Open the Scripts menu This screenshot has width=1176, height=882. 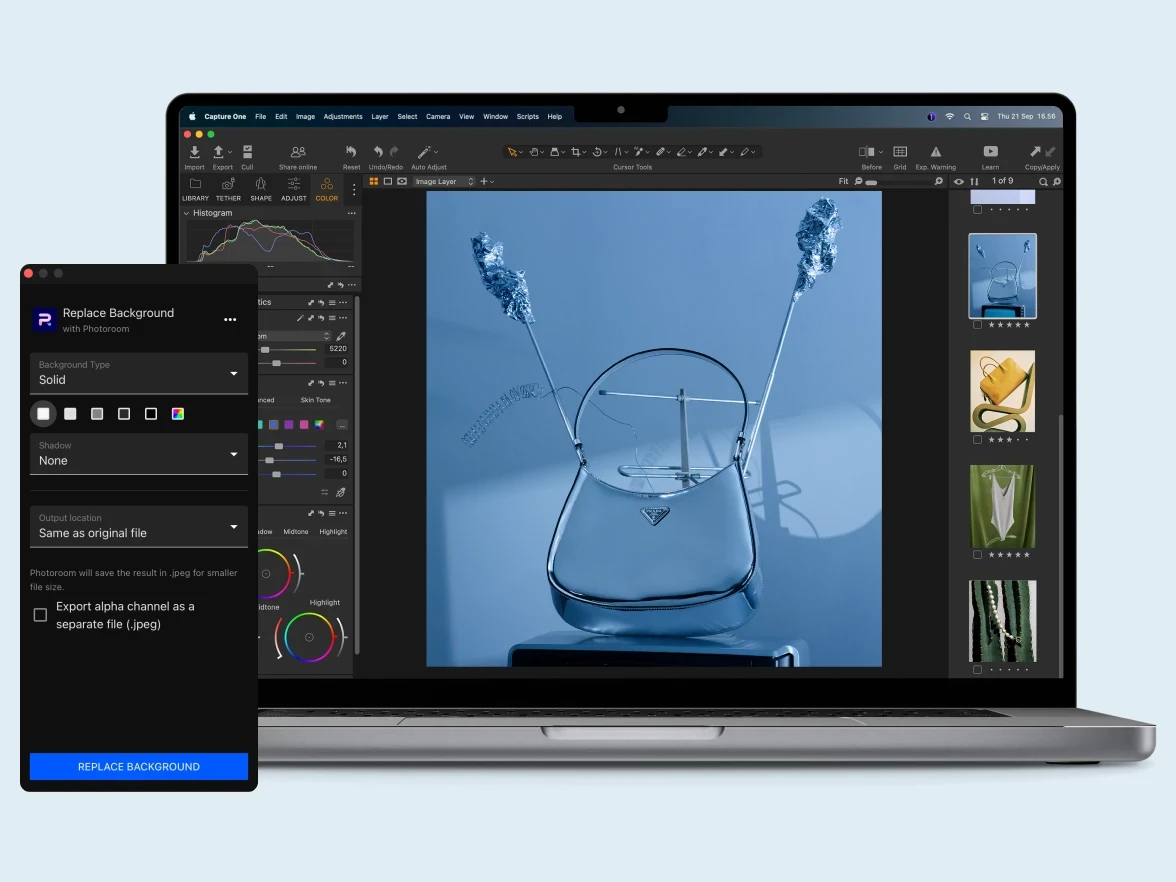(x=527, y=116)
